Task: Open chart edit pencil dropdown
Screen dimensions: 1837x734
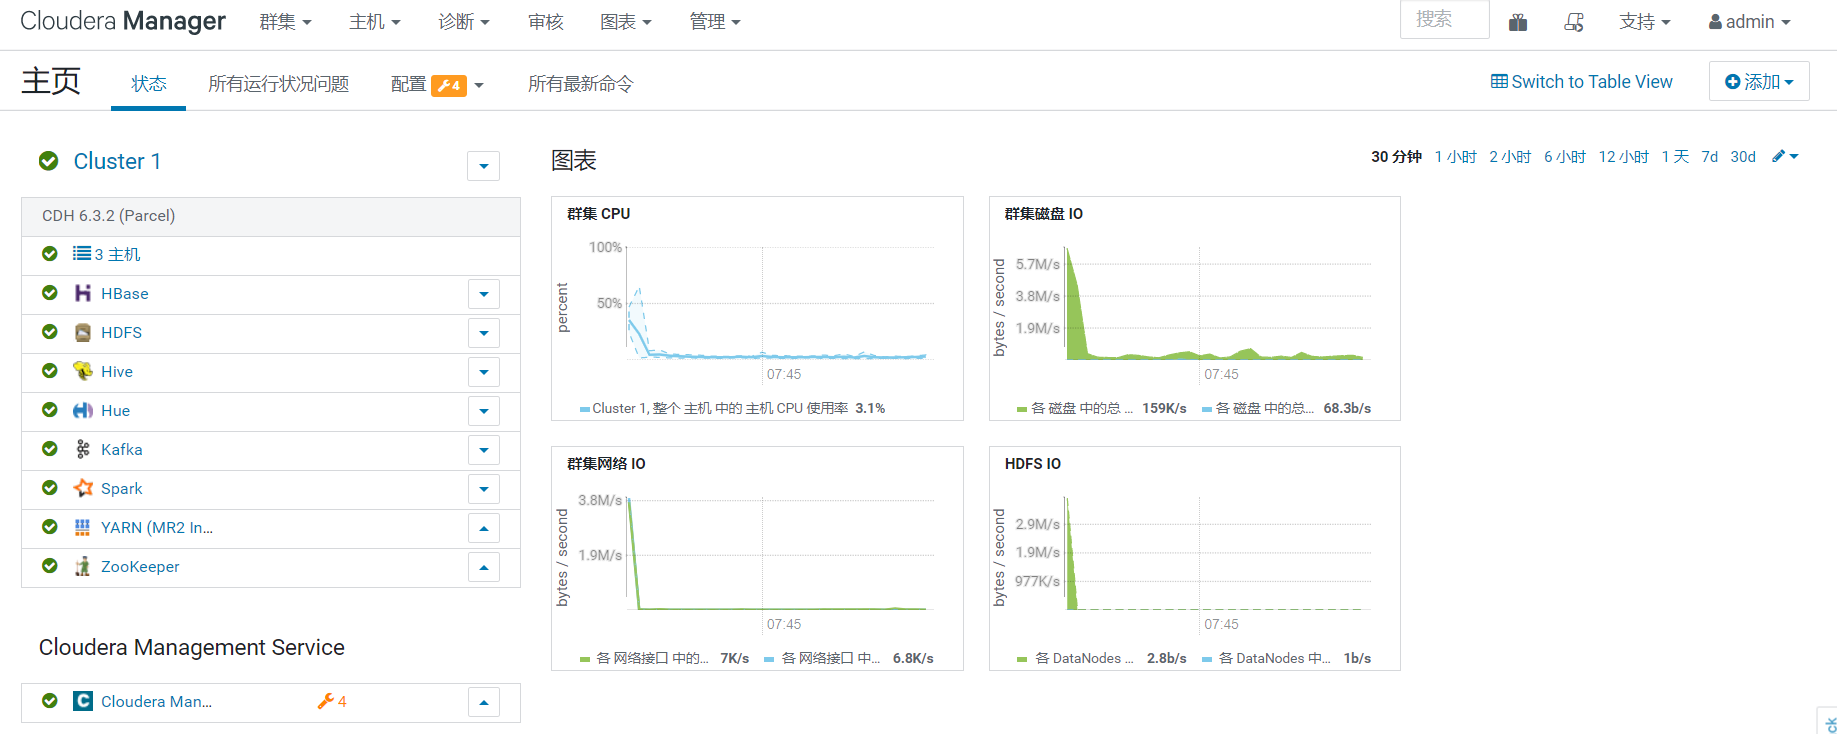Action: coord(1785,156)
